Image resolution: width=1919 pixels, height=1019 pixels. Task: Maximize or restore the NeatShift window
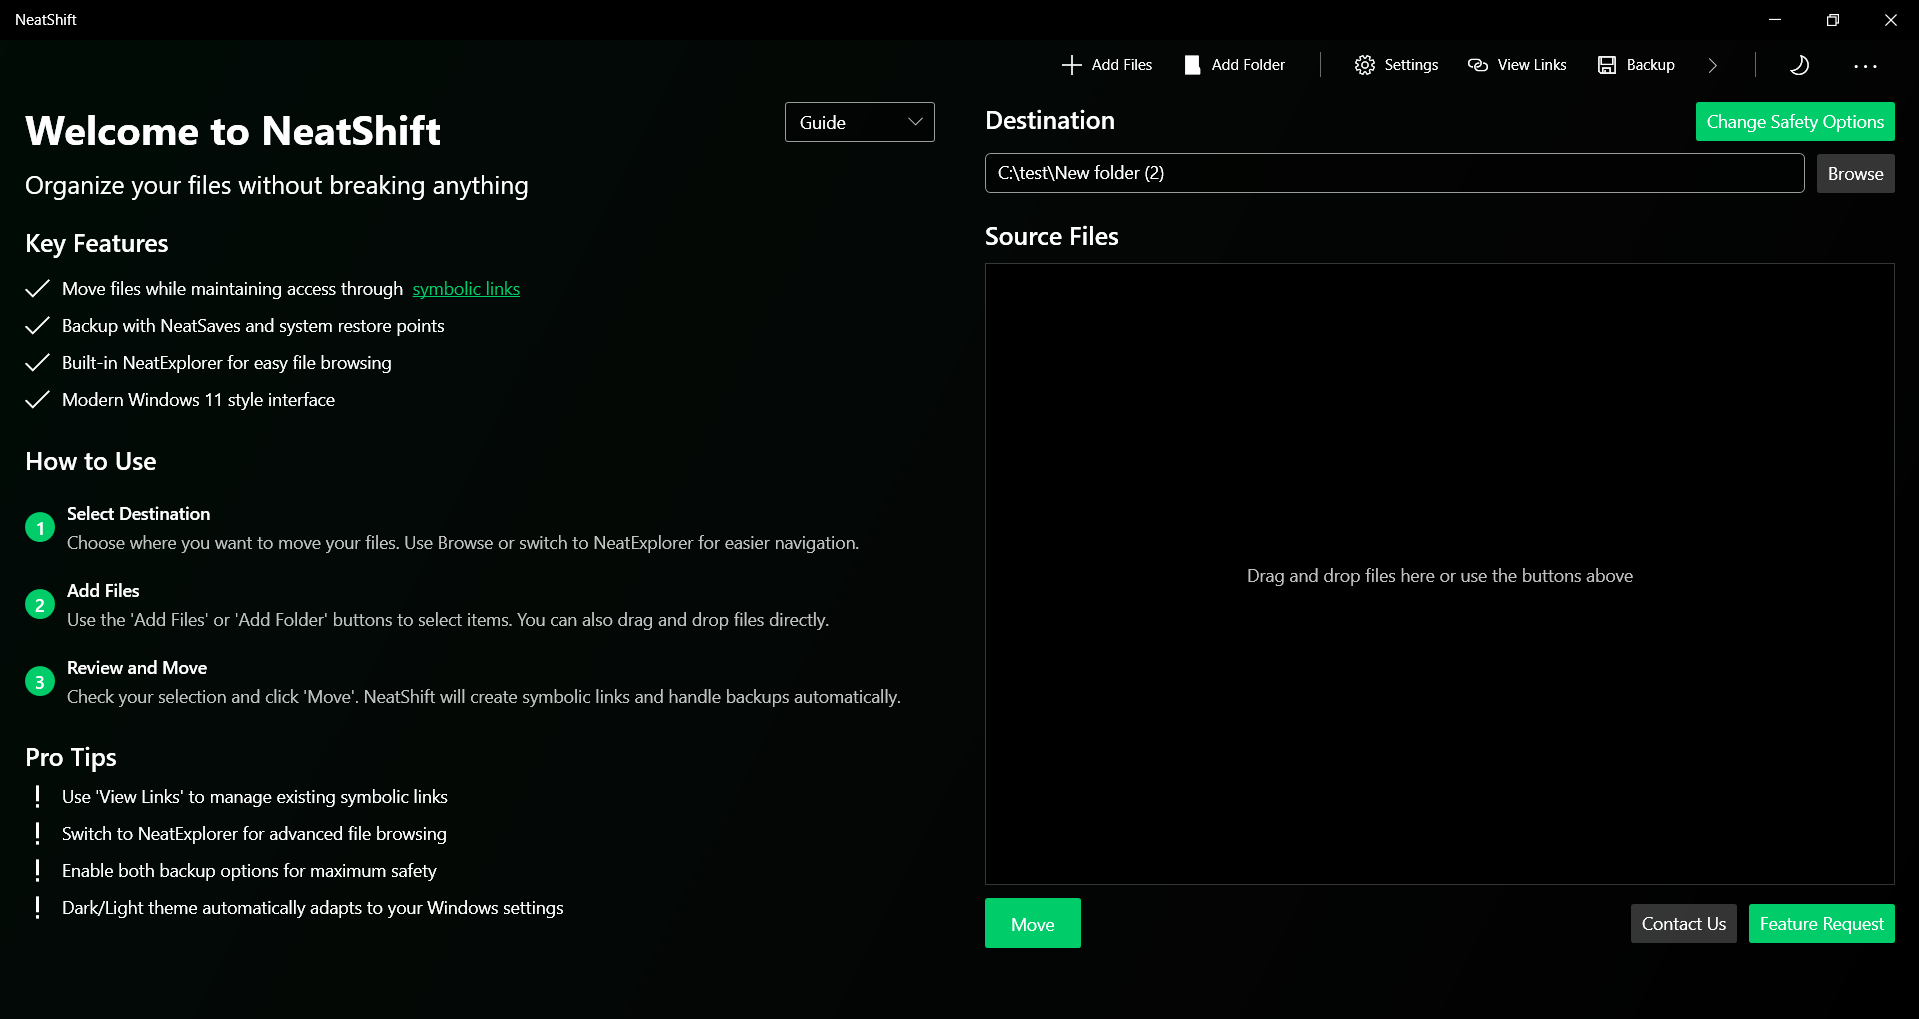pyautogui.click(x=1833, y=20)
